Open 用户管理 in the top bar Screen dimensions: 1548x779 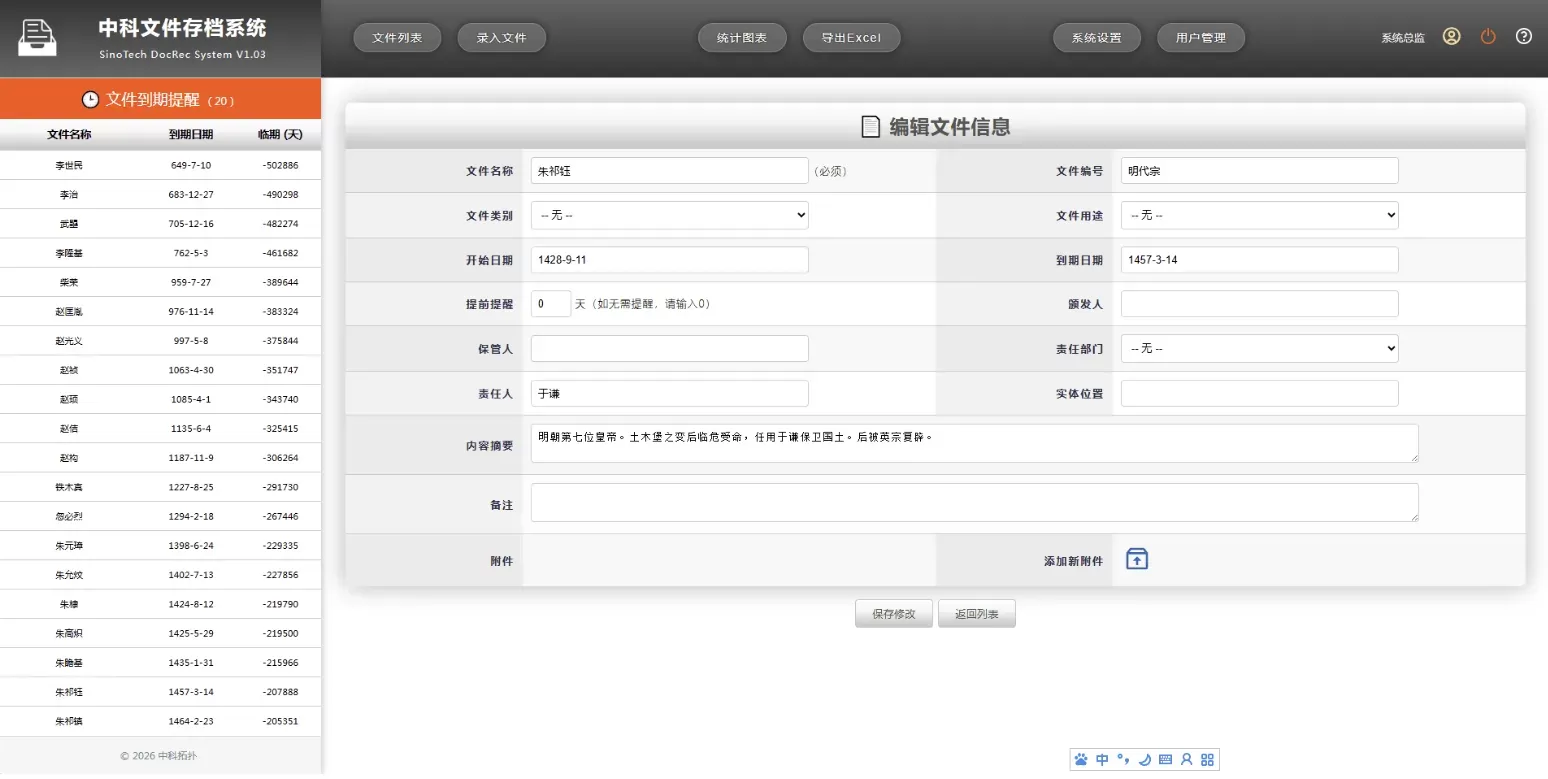(1201, 38)
